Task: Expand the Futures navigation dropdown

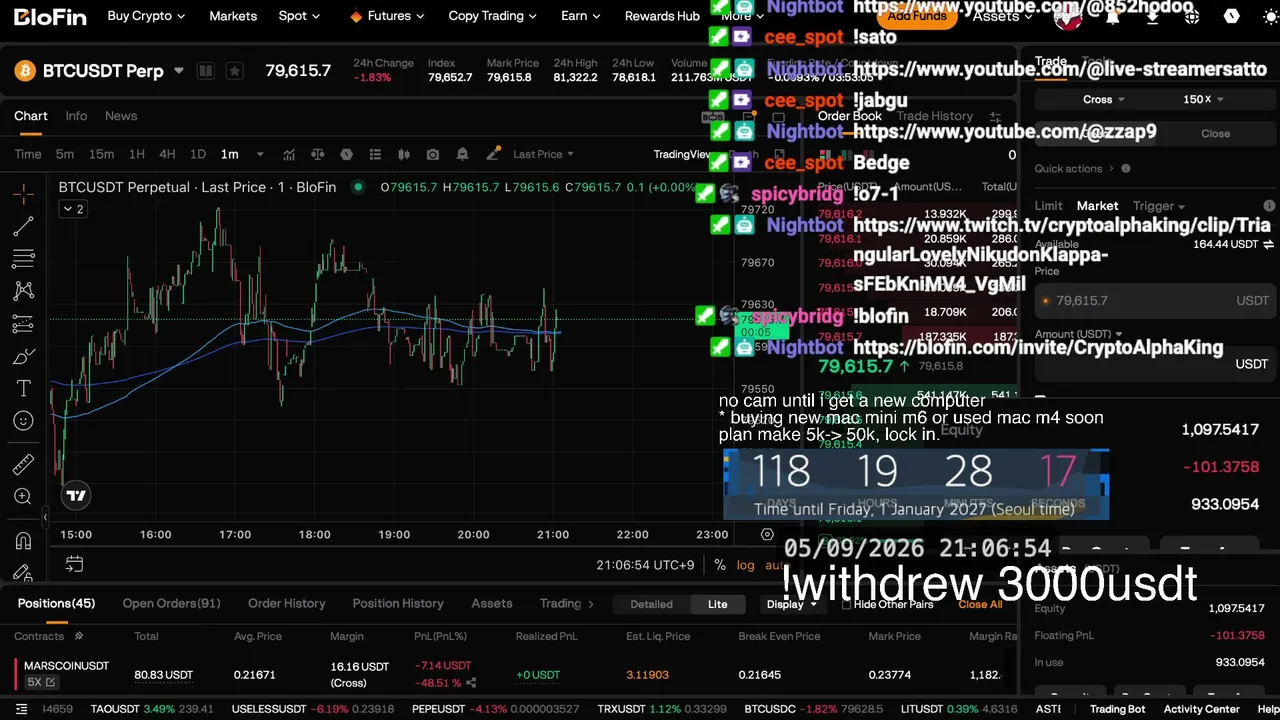Action: pos(388,16)
